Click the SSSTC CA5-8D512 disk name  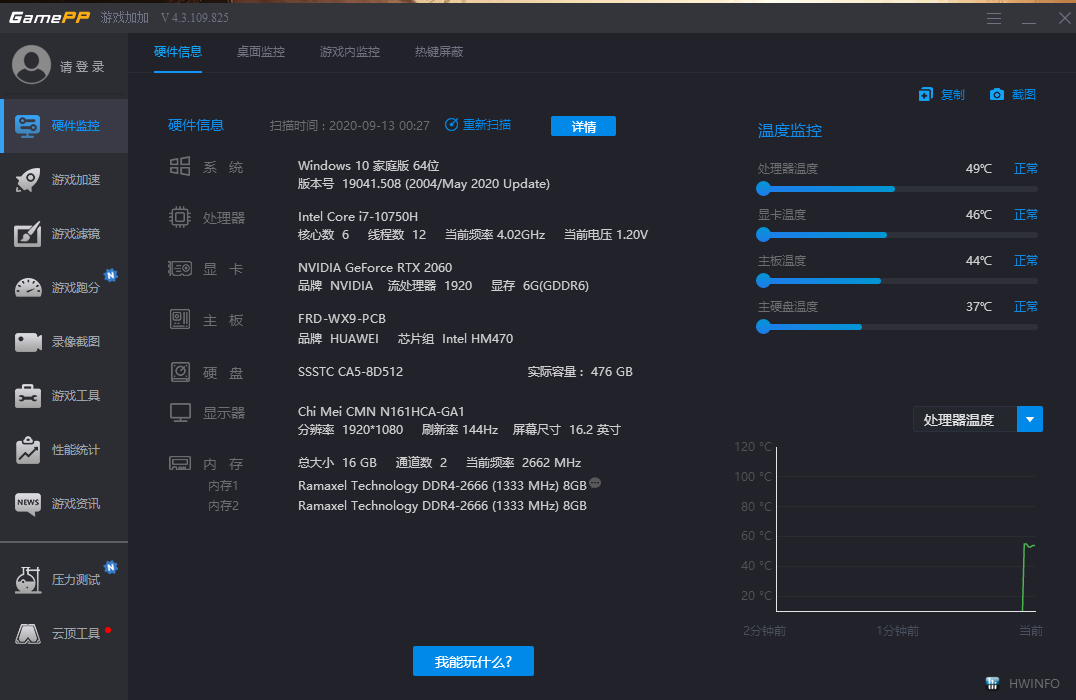coord(350,372)
